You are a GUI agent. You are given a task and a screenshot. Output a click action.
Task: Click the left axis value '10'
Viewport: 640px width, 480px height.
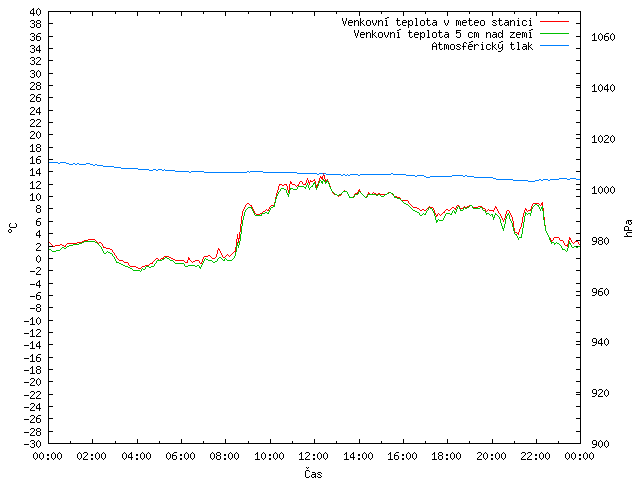point(36,197)
